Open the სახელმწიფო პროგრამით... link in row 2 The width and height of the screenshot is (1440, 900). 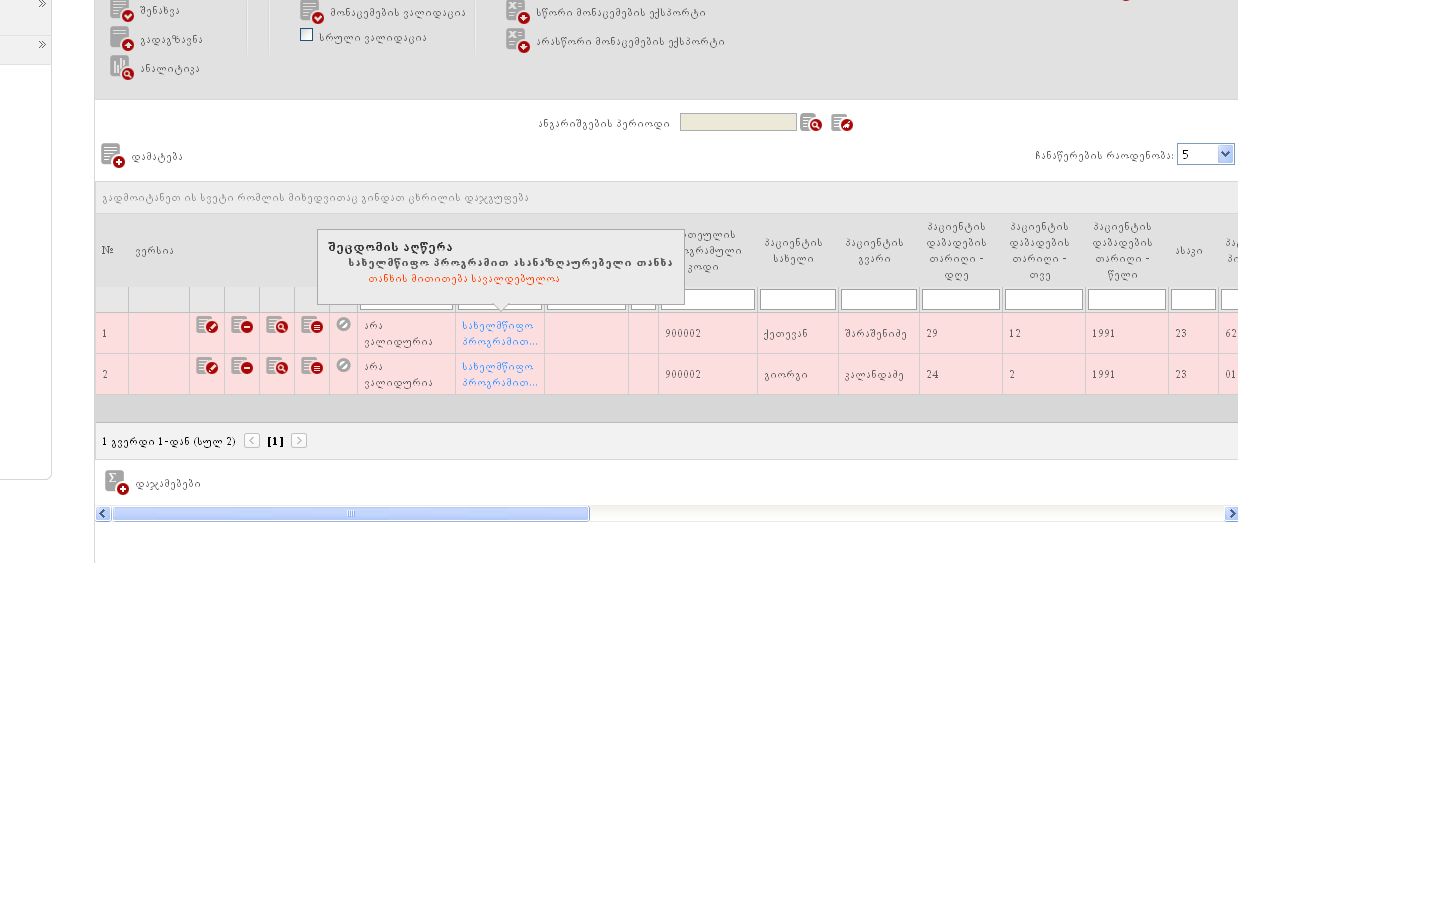[x=499, y=374]
